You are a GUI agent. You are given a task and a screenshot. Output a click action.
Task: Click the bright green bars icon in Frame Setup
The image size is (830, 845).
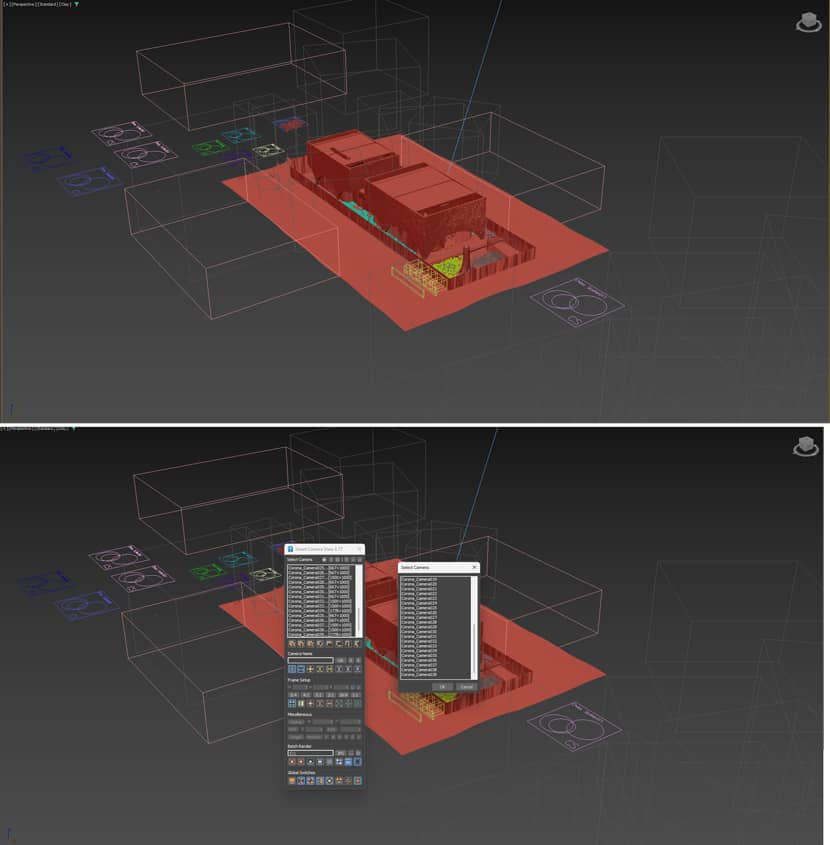(x=301, y=703)
